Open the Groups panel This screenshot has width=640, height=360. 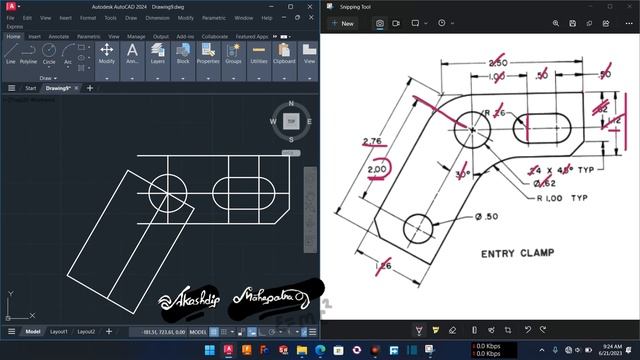click(233, 60)
